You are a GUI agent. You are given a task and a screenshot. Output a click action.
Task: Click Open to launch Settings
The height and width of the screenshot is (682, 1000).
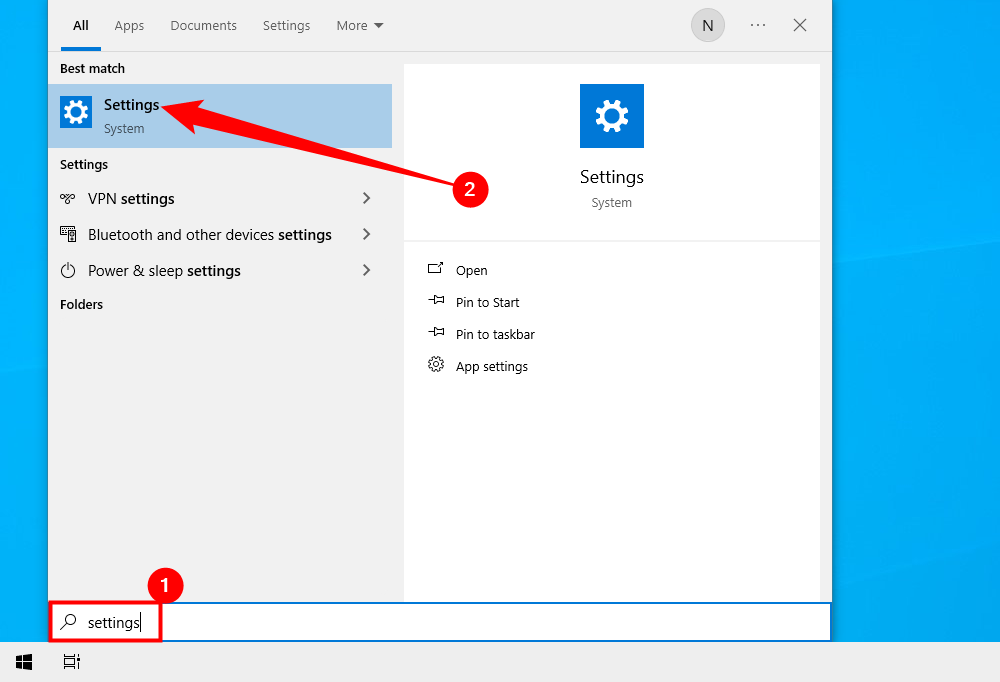470,269
